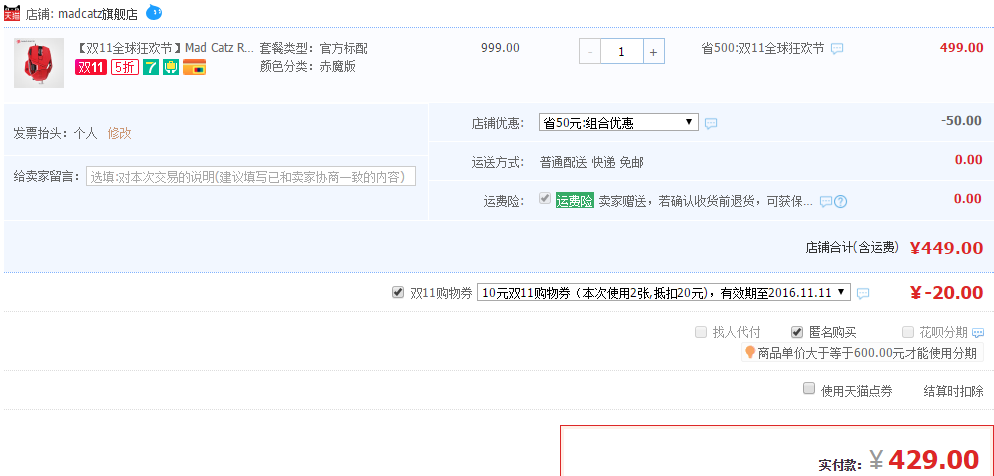This screenshot has width=994, height=476.
Task: Click the 结算时扣除 text
Action: pyautogui.click(x=953, y=391)
